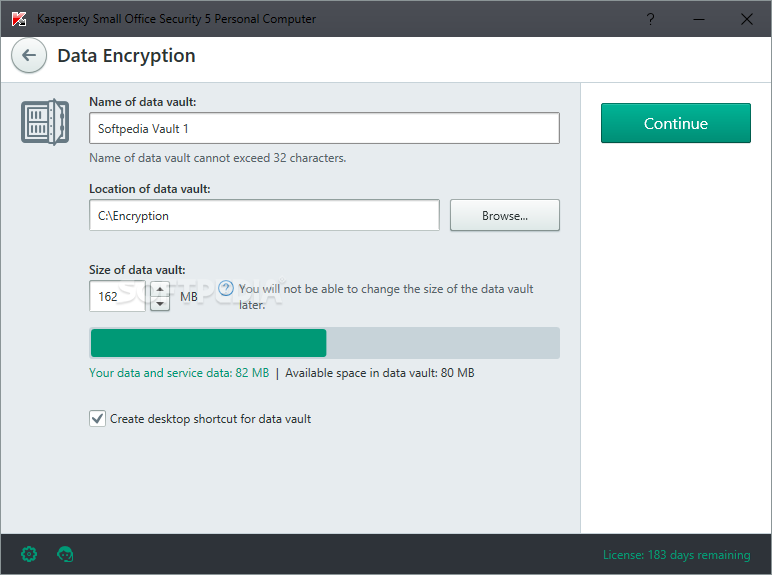The width and height of the screenshot is (772, 575).
Task: Click License: 183 days remaining link
Action: pyautogui.click(x=676, y=555)
